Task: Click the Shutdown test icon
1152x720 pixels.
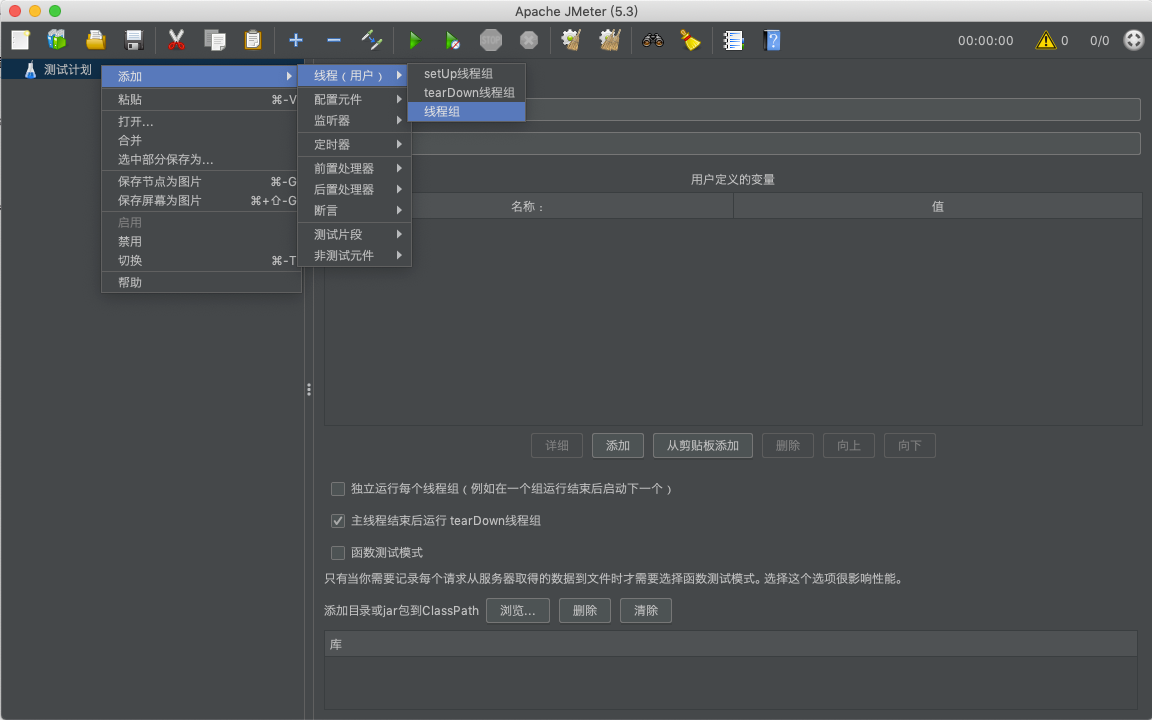Action: pyautogui.click(x=529, y=40)
